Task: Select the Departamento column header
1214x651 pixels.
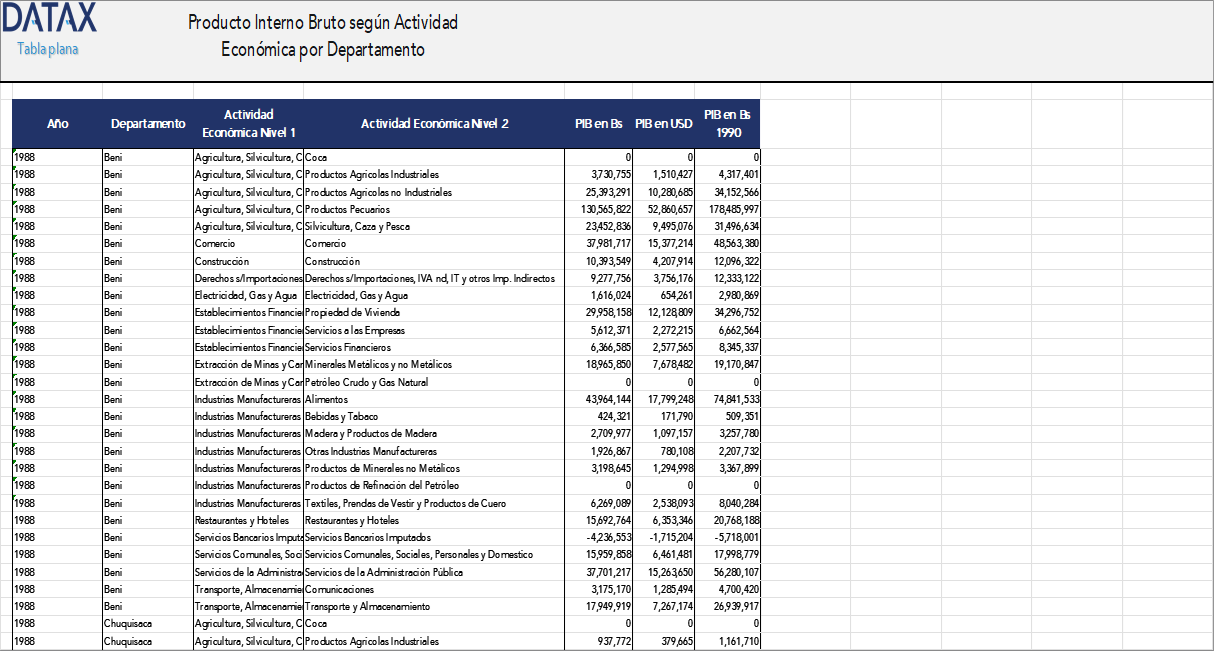Action: (147, 124)
